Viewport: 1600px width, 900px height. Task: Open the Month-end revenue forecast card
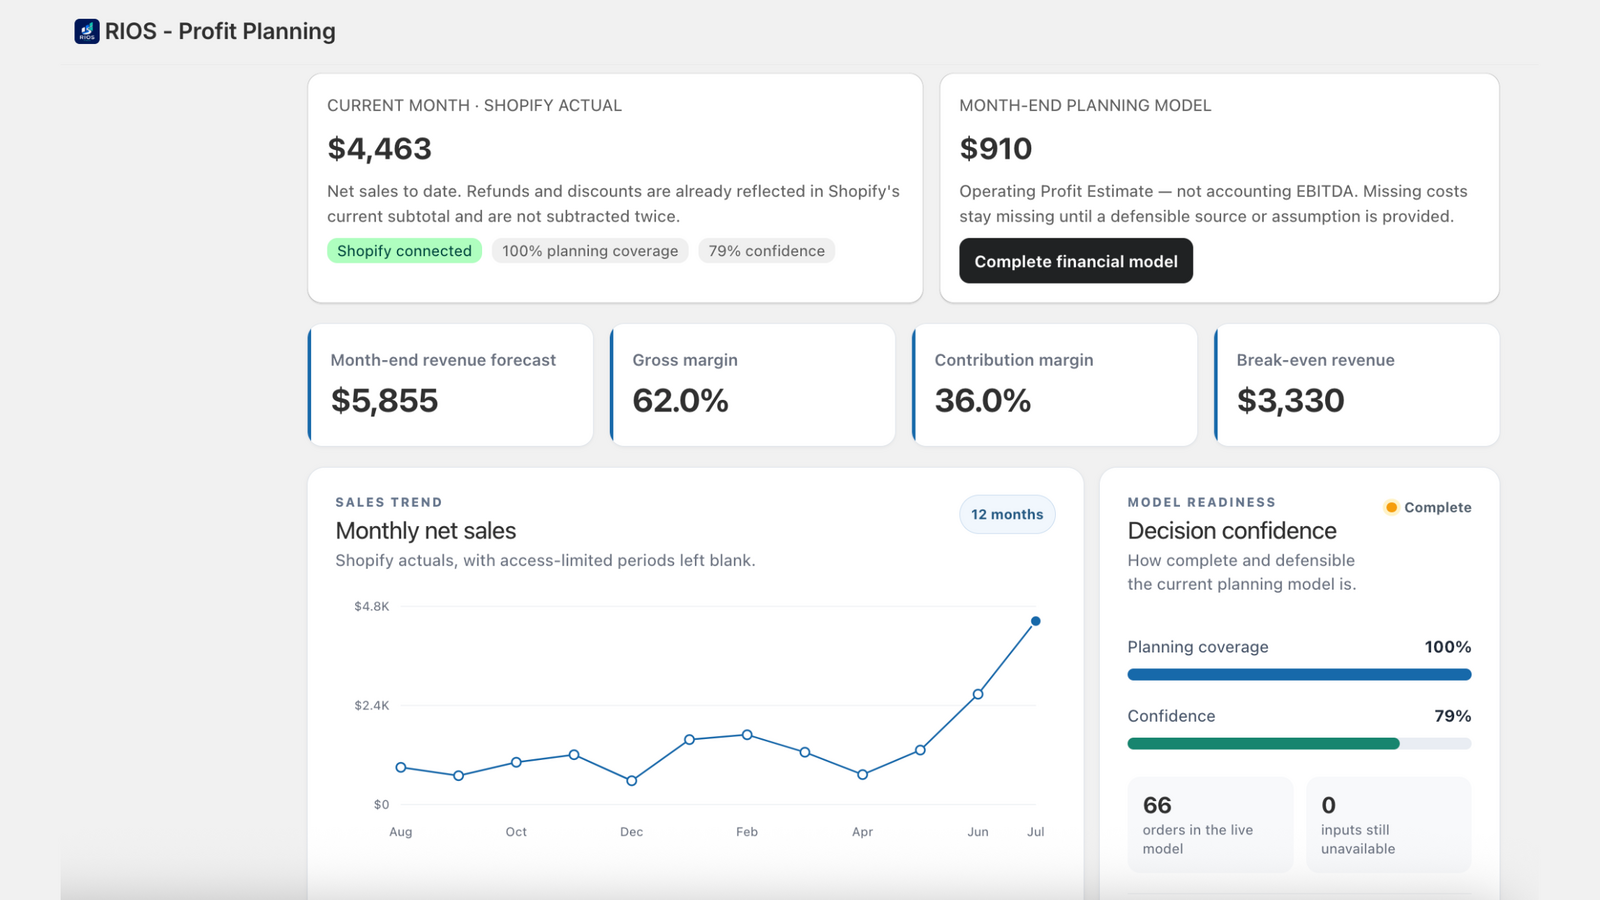click(450, 385)
